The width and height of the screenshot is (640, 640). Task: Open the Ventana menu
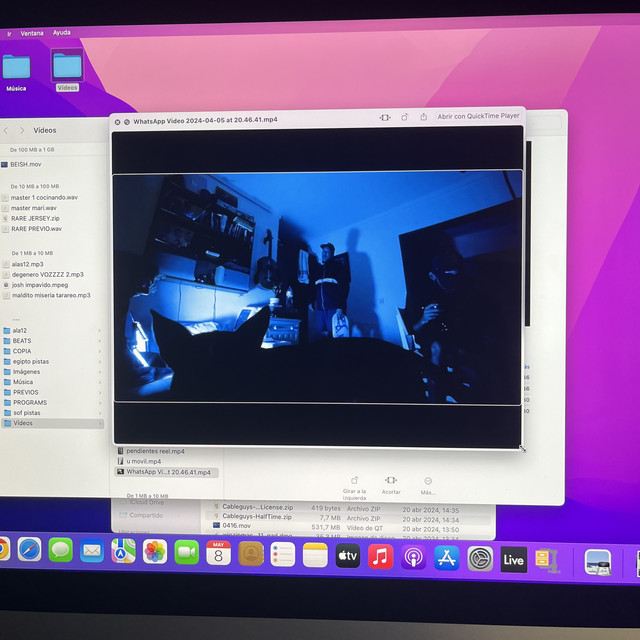(x=34, y=33)
